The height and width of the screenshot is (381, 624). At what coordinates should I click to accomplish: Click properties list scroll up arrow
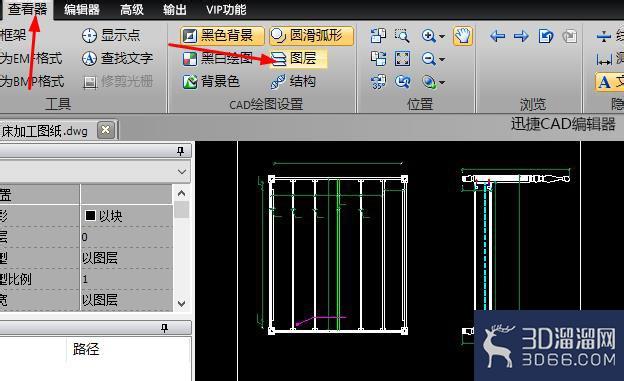click(181, 193)
